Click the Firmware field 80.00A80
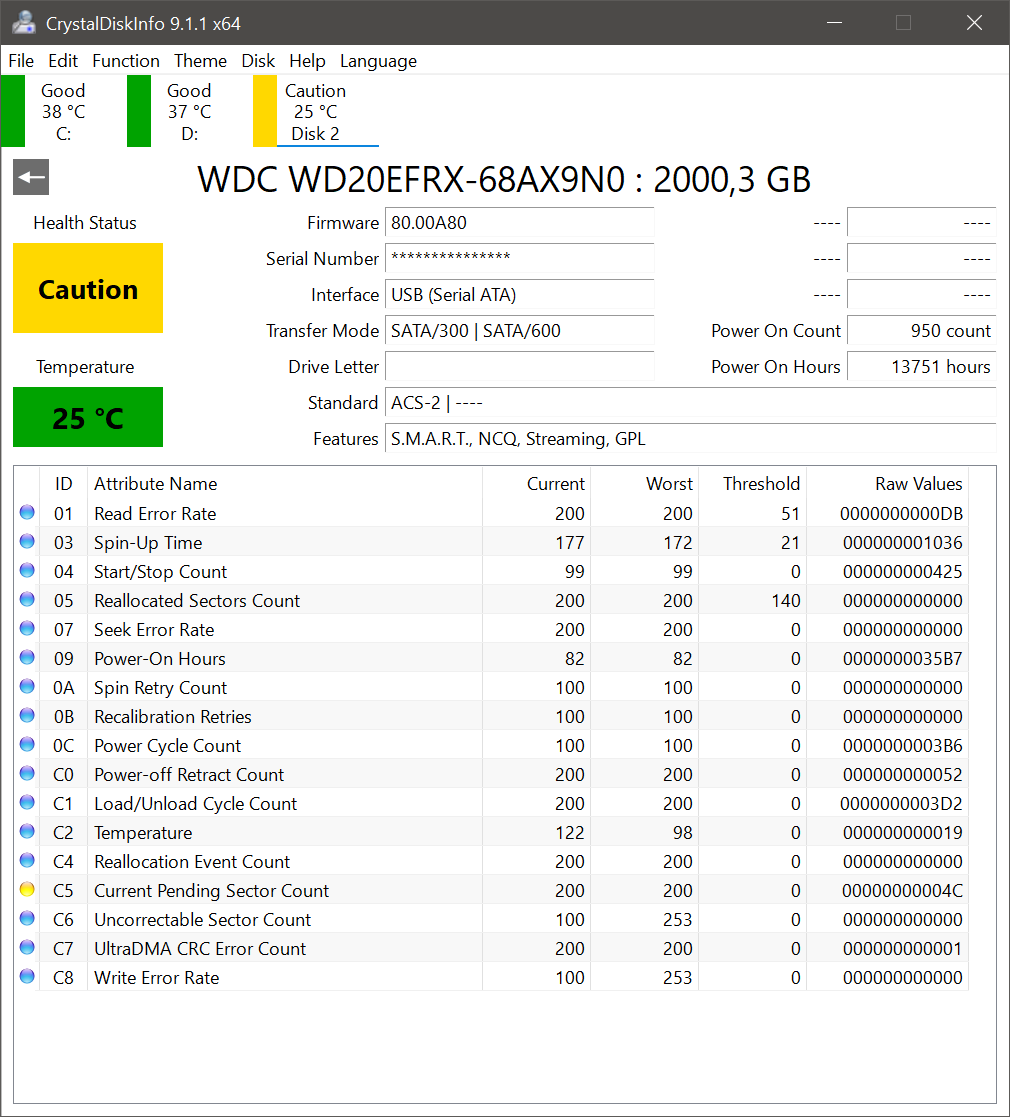The width and height of the screenshot is (1010, 1117). click(519, 223)
